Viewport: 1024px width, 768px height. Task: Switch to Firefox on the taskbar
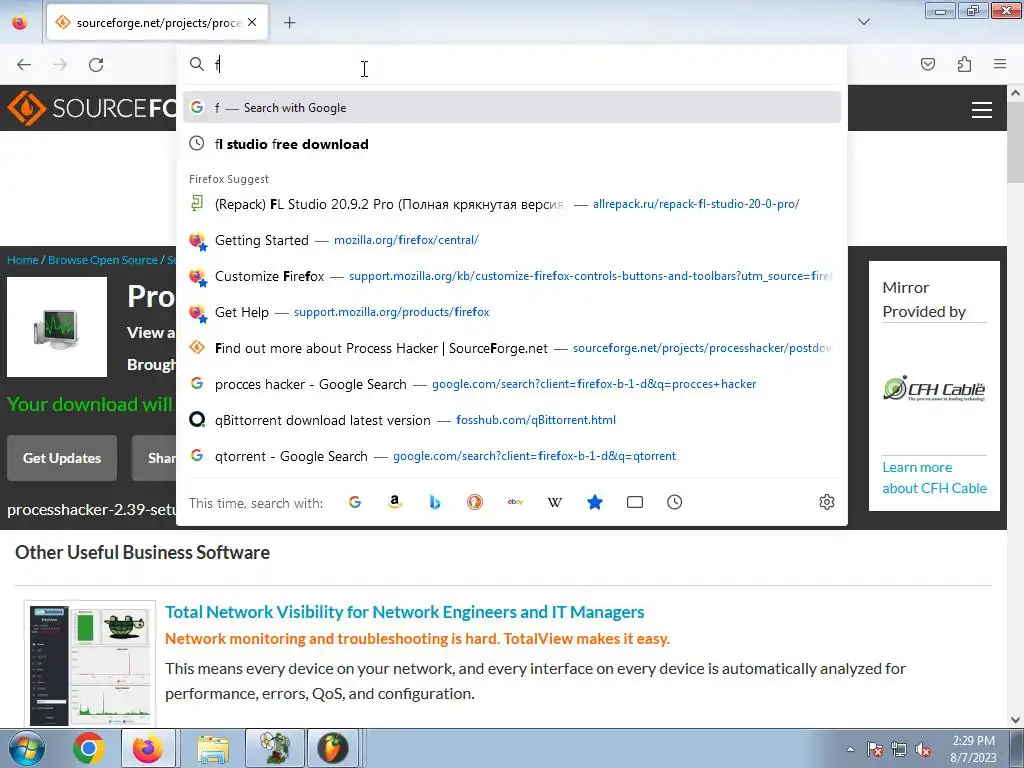click(x=148, y=748)
